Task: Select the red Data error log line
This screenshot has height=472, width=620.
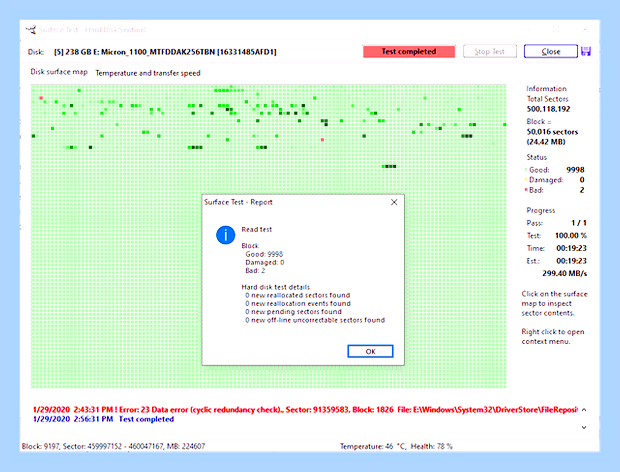Action: point(305,410)
